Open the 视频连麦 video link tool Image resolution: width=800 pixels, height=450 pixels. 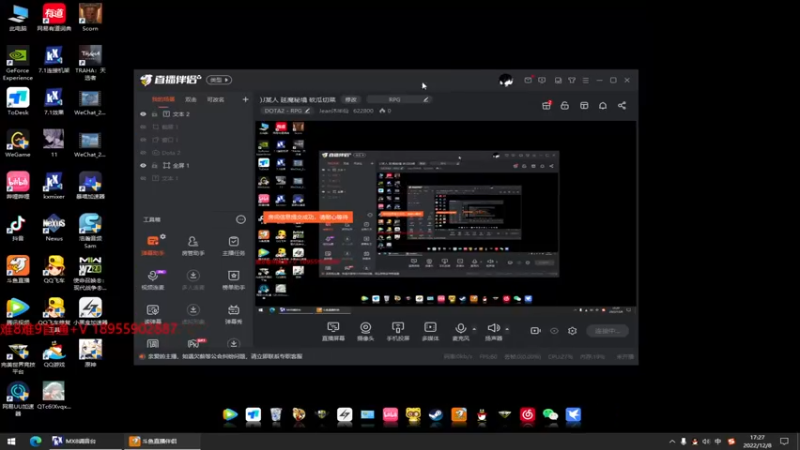tap(153, 280)
